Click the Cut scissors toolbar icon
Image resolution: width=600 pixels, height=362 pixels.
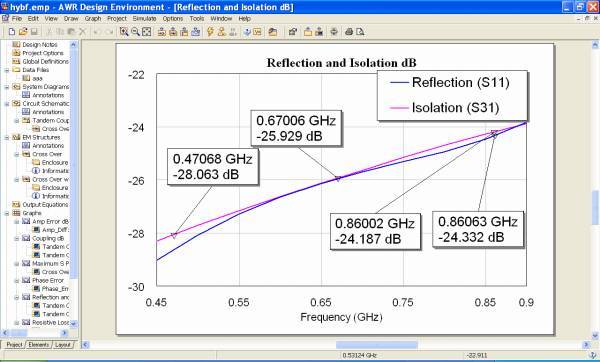tap(49, 32)
